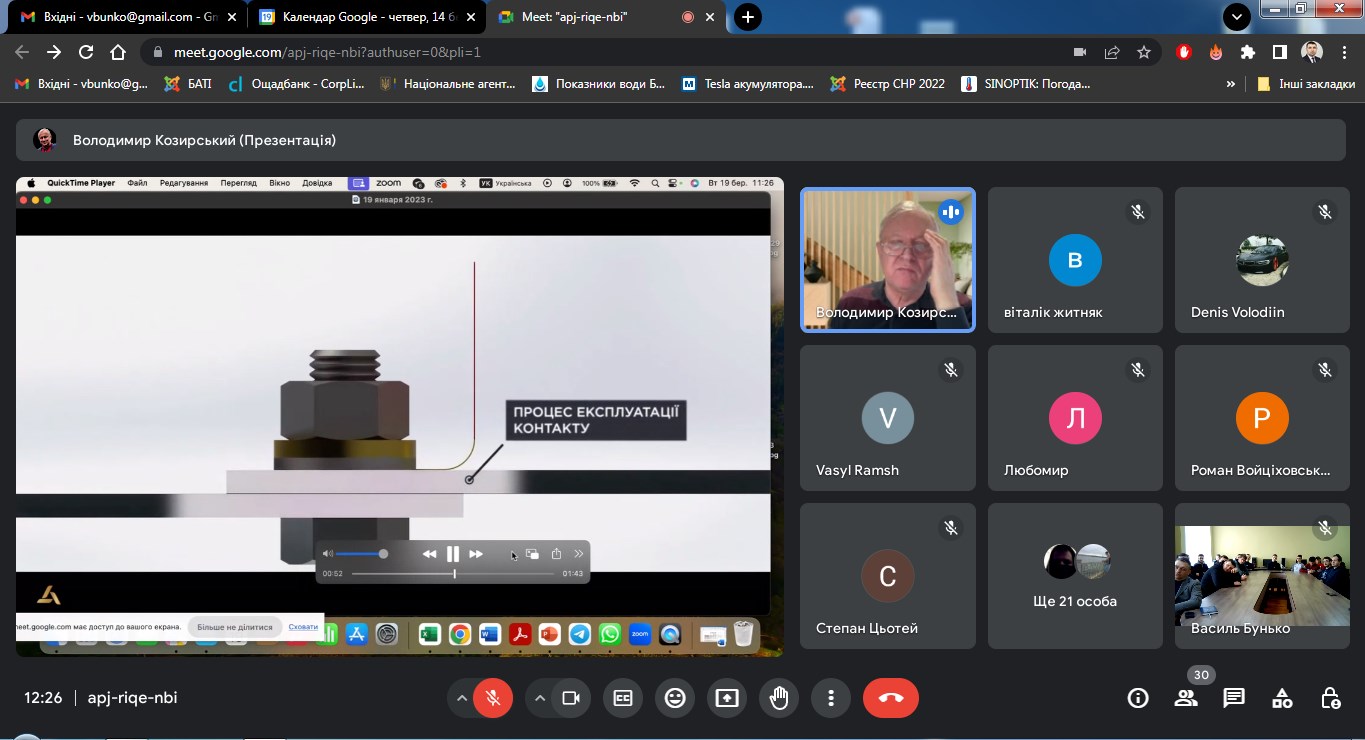Viewport: 1365px width, 740px height.
Task: Open the chat with everyone panel
Action: click(x=1234, y=698)
